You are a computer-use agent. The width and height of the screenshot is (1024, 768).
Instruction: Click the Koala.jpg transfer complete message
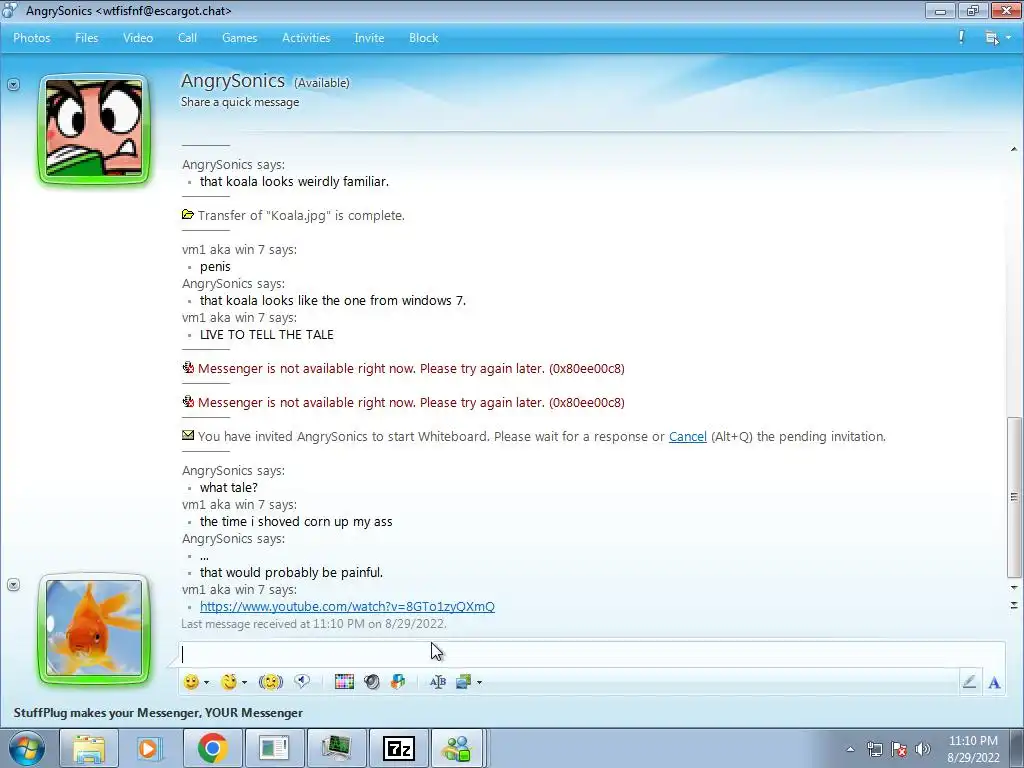[x=301, y=216]
